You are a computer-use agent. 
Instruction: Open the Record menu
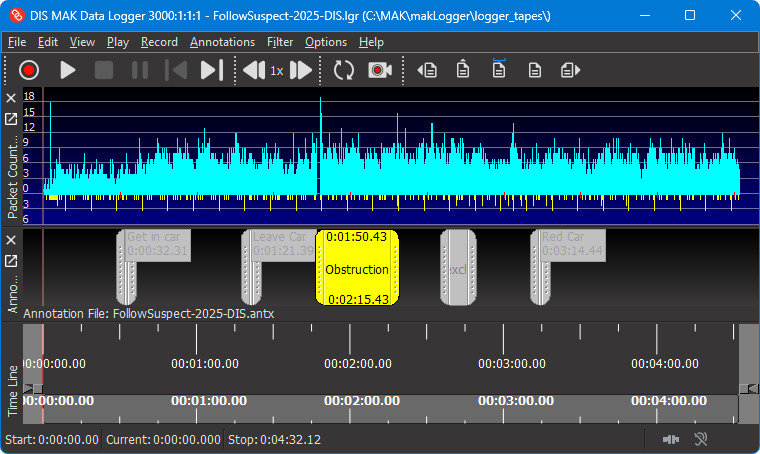(x=159, y=42)
